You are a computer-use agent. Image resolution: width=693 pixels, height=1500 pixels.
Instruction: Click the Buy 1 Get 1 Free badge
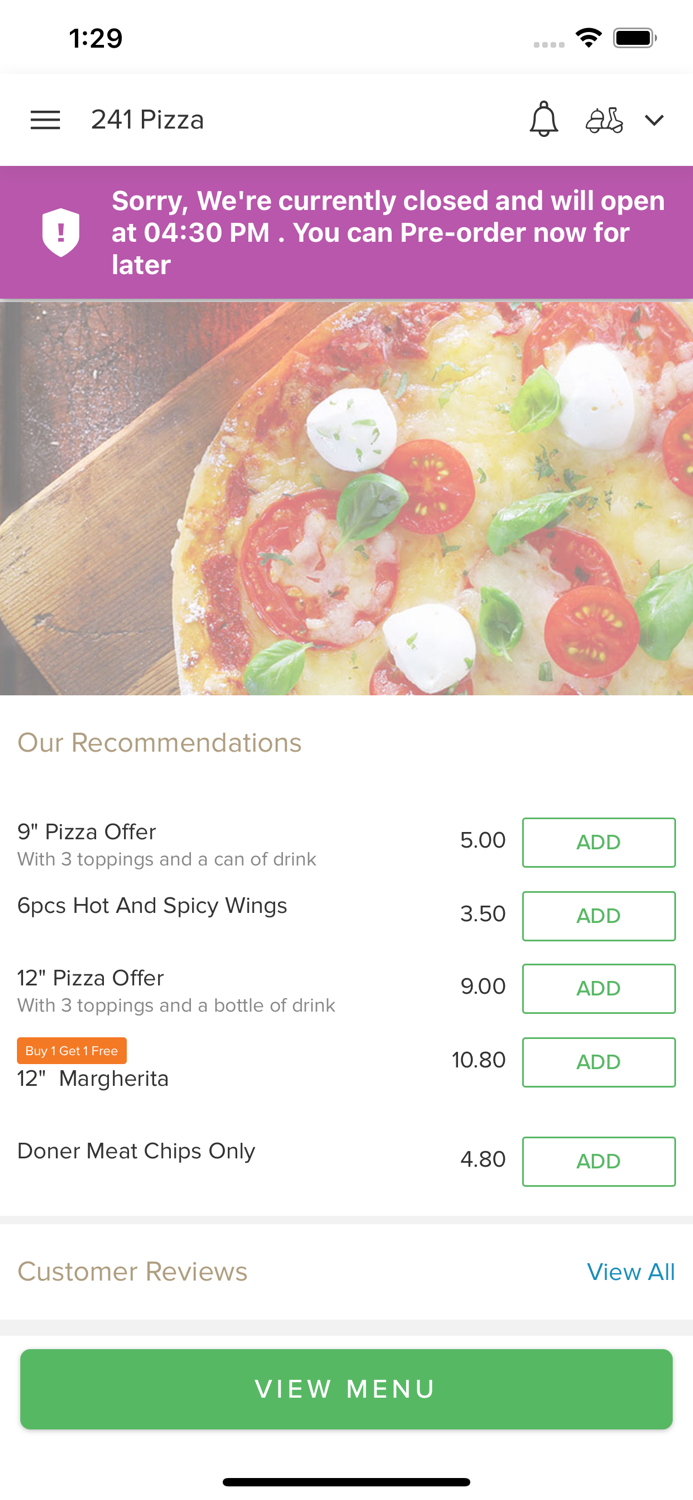(71, 1050)
